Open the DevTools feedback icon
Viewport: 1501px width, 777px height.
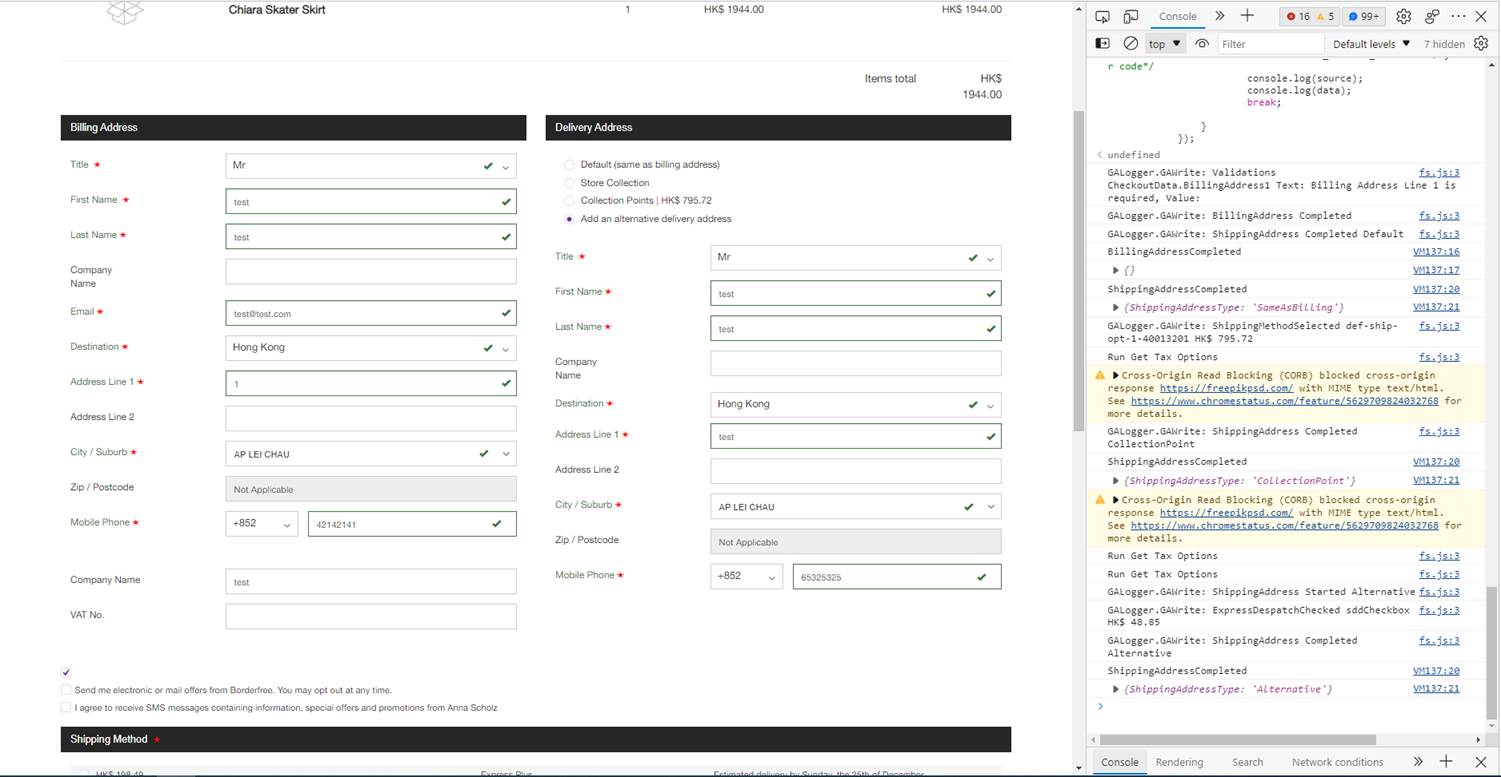pyautogui.click(x=1432, y=16)
